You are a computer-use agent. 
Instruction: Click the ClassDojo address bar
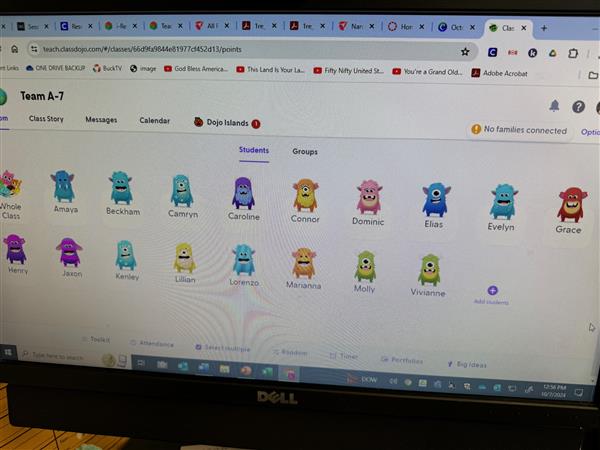(x=252, y=50)
